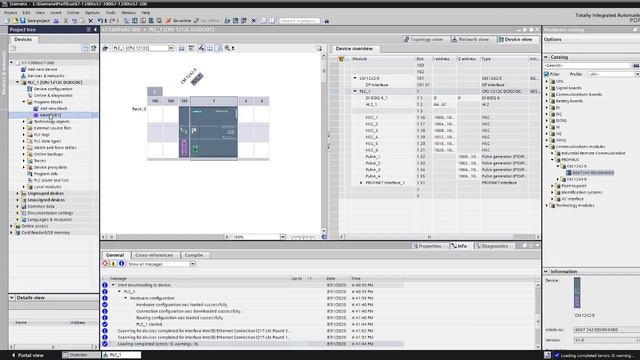Image resolution: width=640 pixels, height=360 pixels.
Task: Click the Show module labels icon in device toolbar
Action: coord(202,48)
